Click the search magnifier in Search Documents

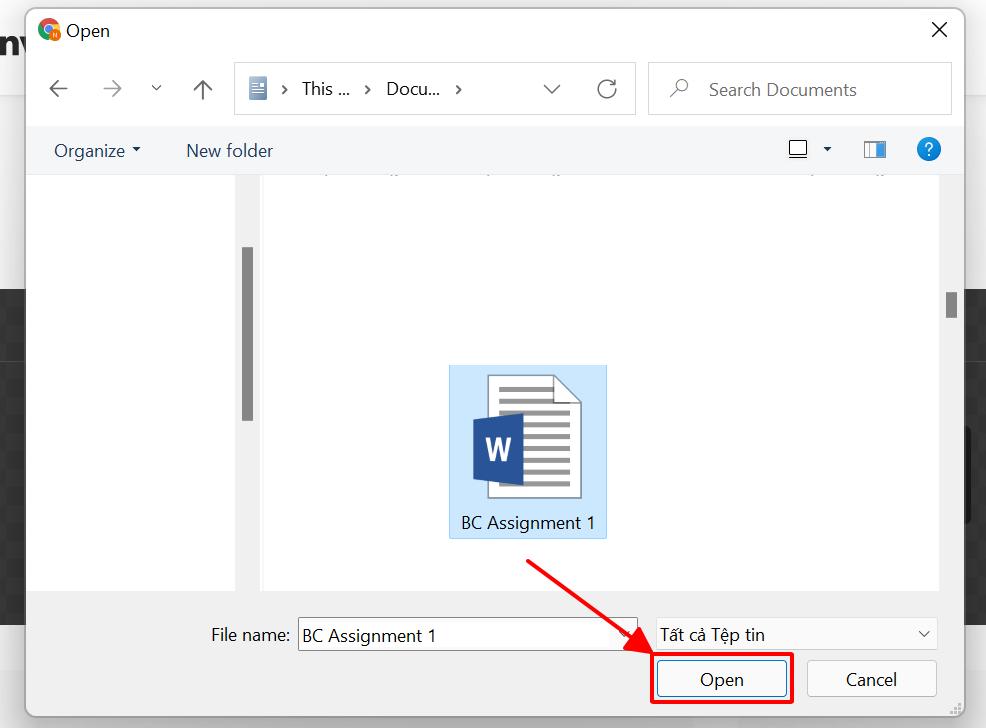[679, 89]
